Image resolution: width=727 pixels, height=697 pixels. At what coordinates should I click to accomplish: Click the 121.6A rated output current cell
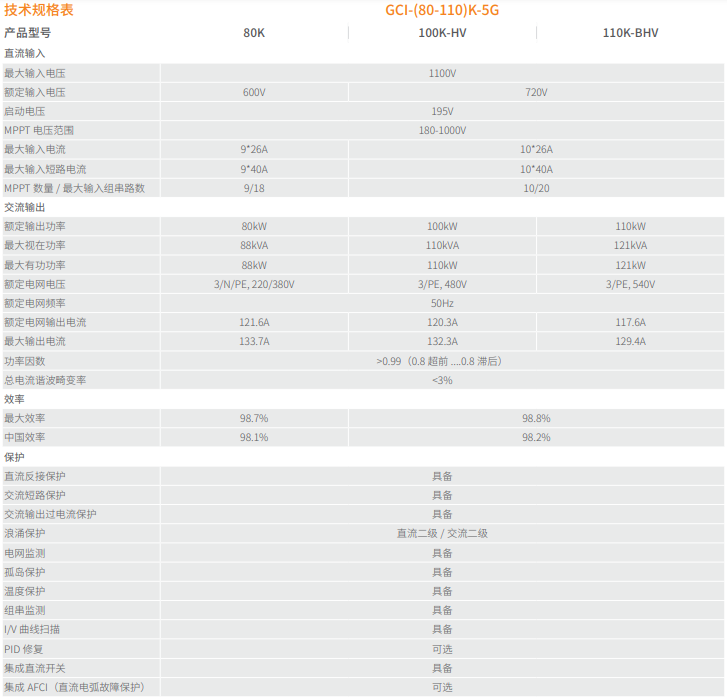point(254,322)
